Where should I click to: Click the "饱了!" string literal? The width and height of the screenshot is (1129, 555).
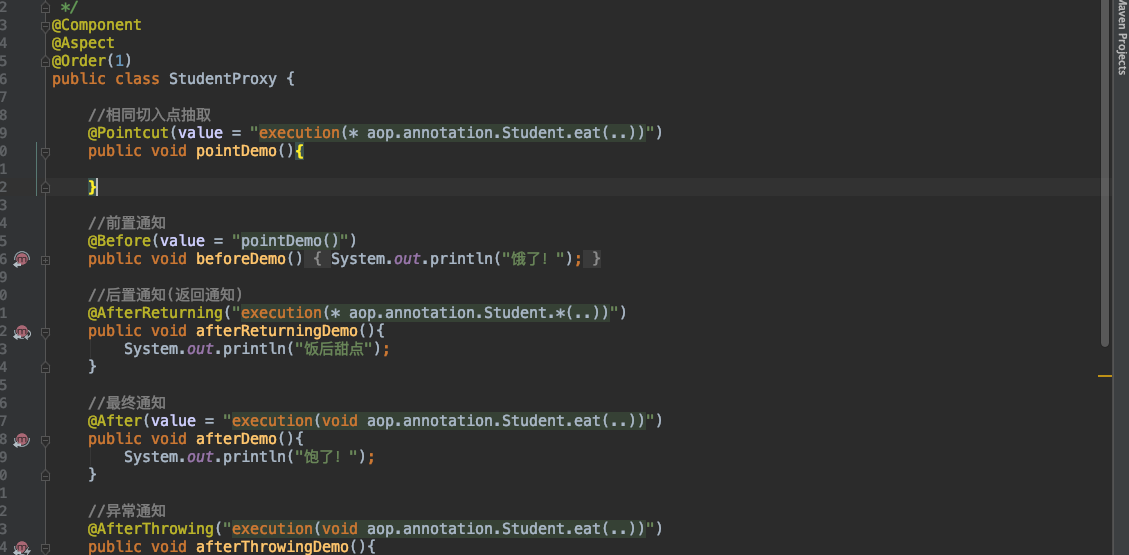[326, 457]
